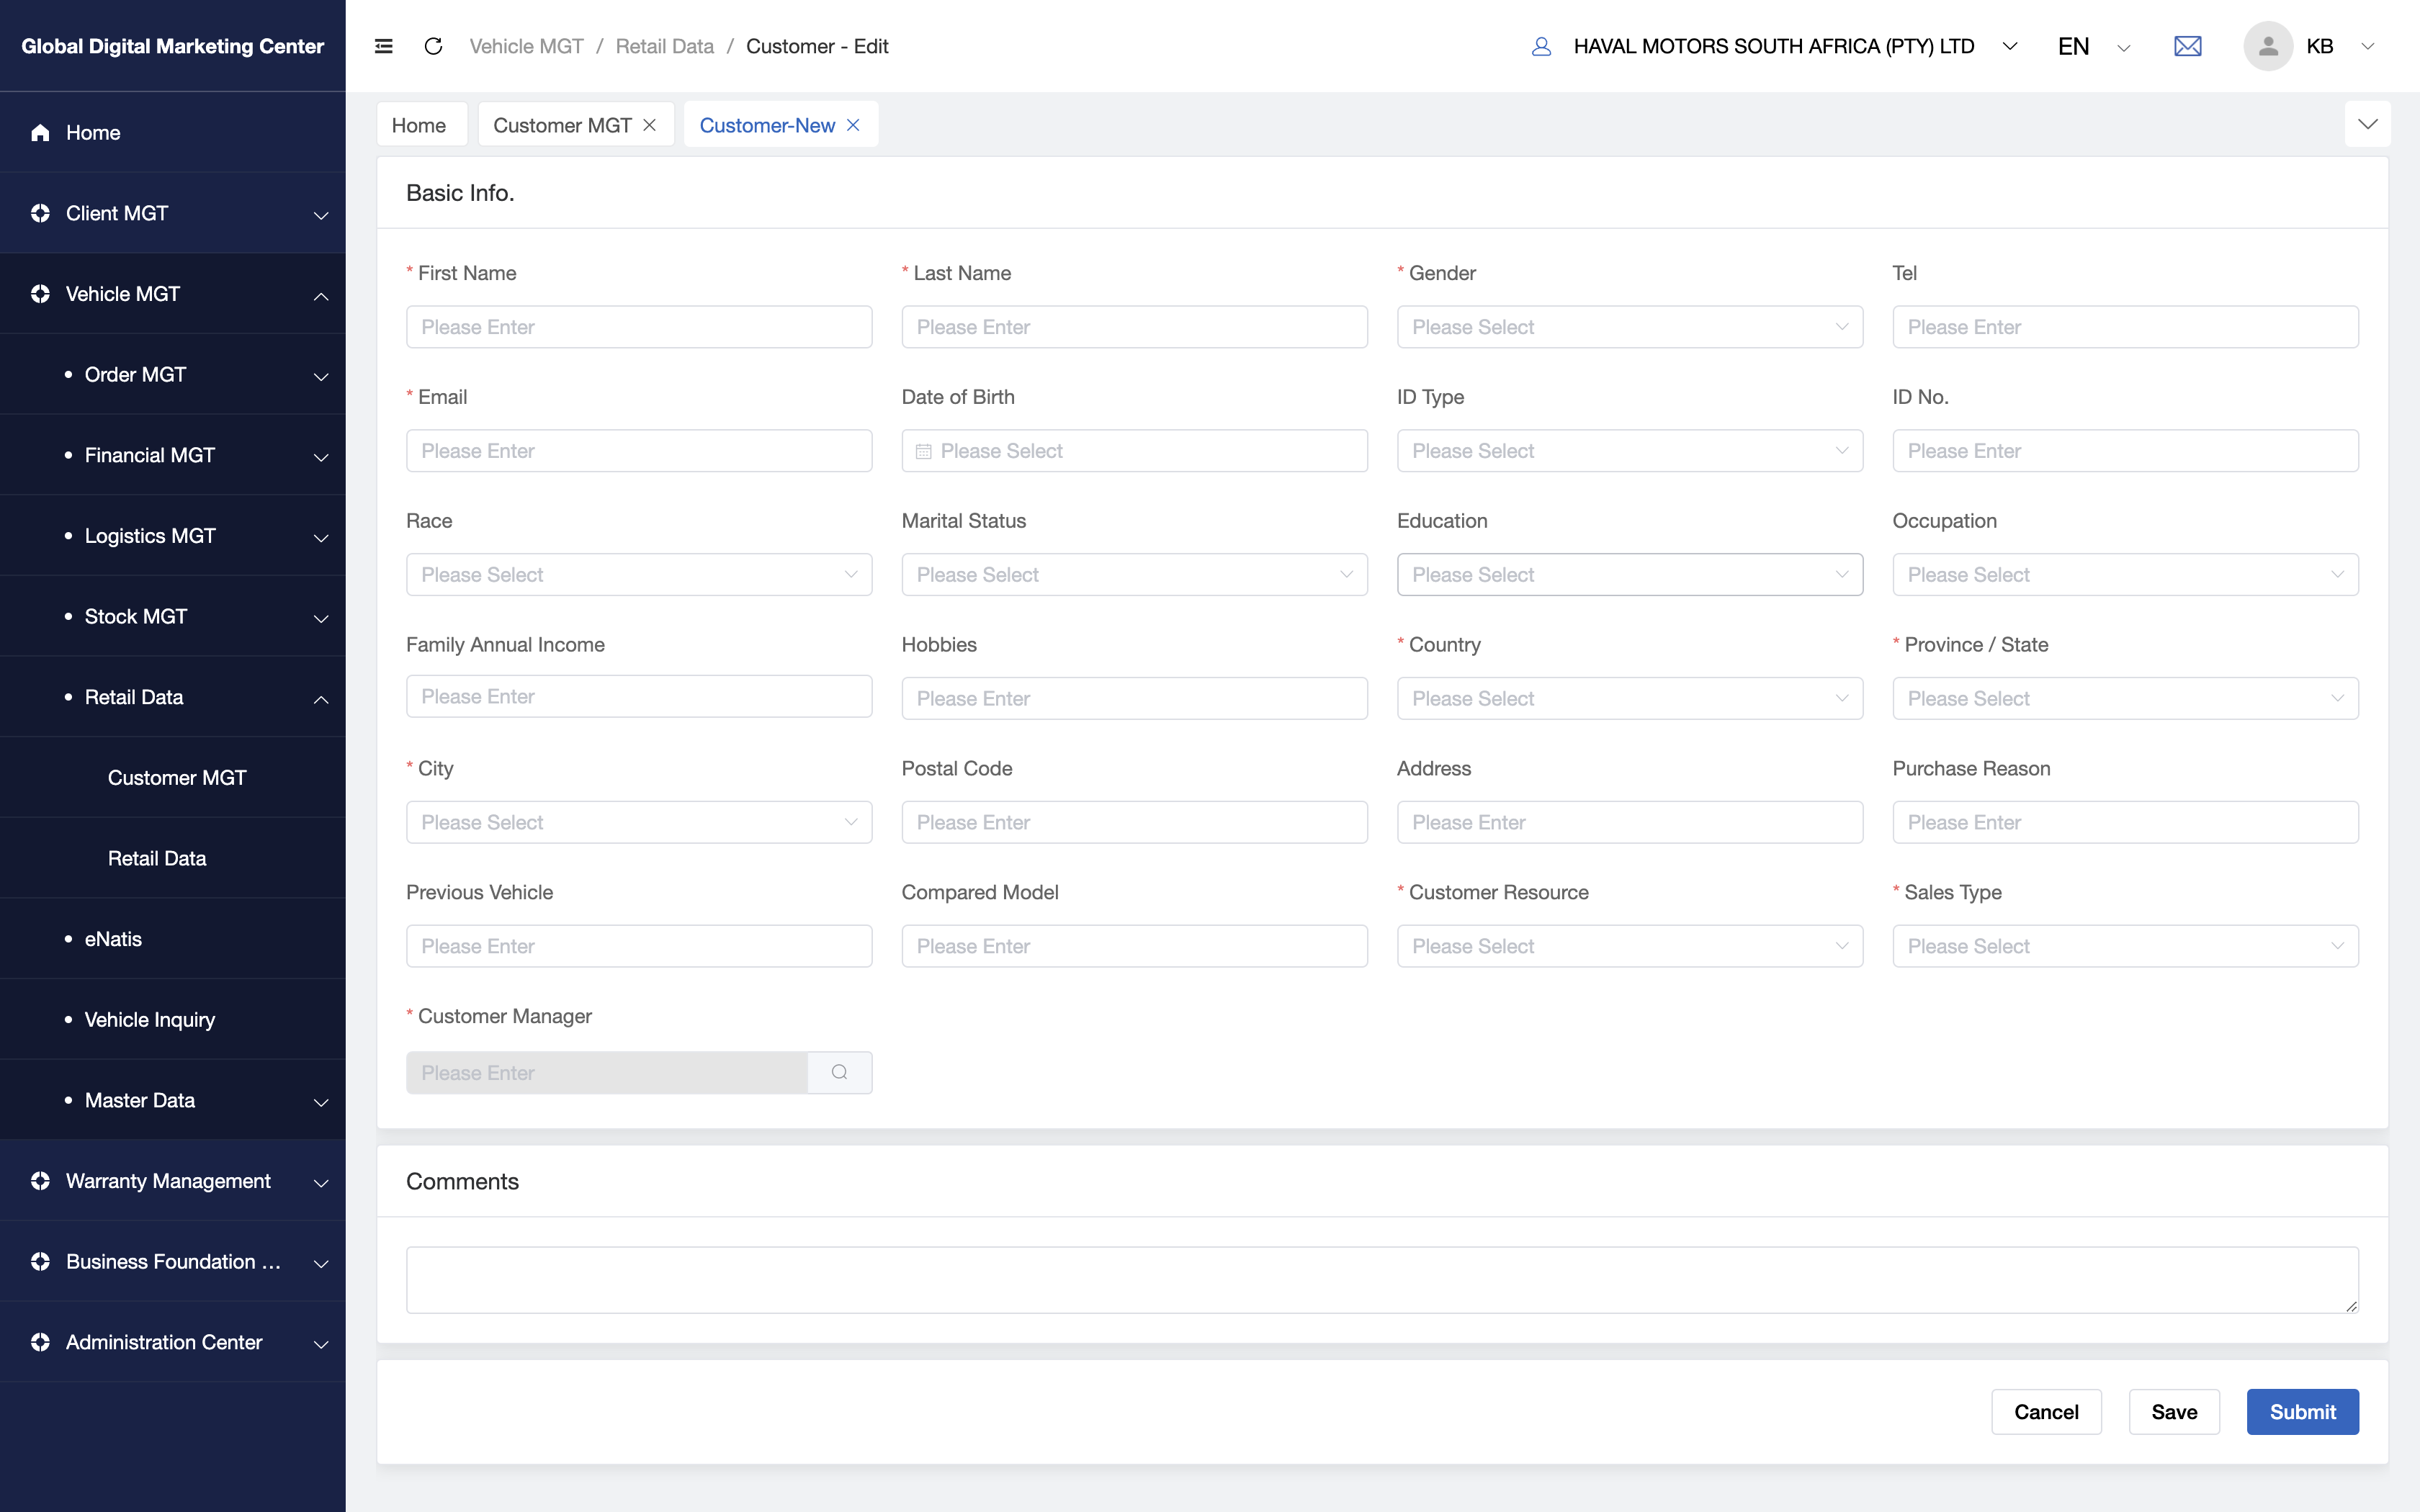Screen dimensions: 2420x1512
Task: Focus the Purchase Reason input field
Action: click(2125, 822)
